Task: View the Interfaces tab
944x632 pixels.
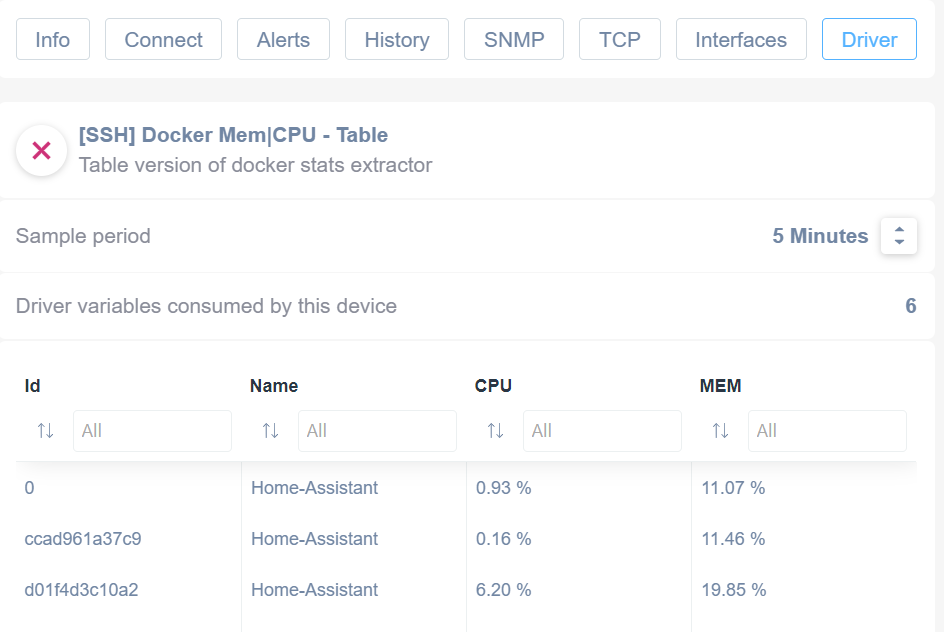Action: (741, 40)
